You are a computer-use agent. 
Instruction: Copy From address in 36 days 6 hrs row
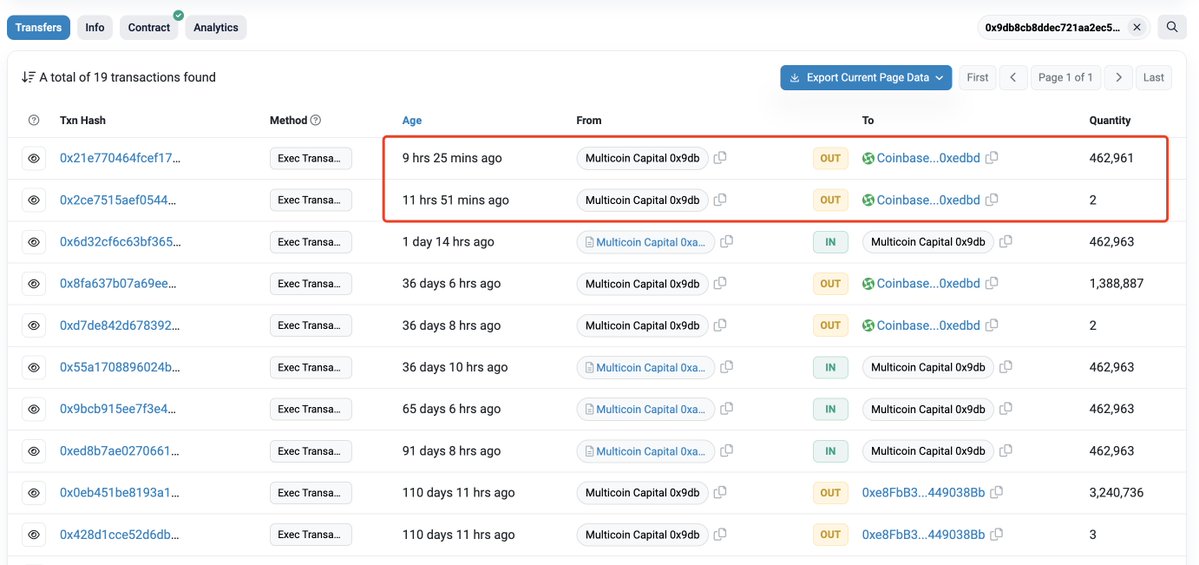tap(720, 284)
